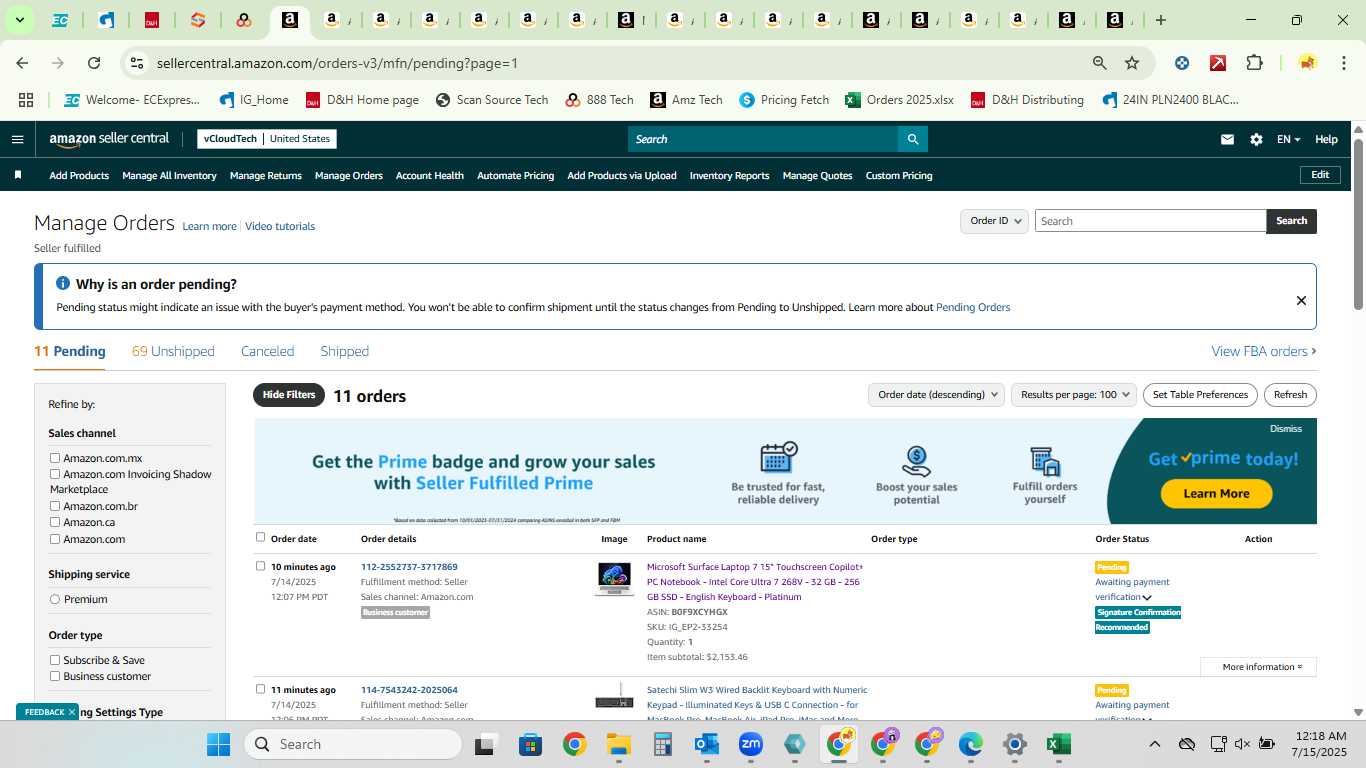Switch to the Unshipped orders tab
Screen dimensions: 1366x768
pyautogui.click(x=173, y=351)
